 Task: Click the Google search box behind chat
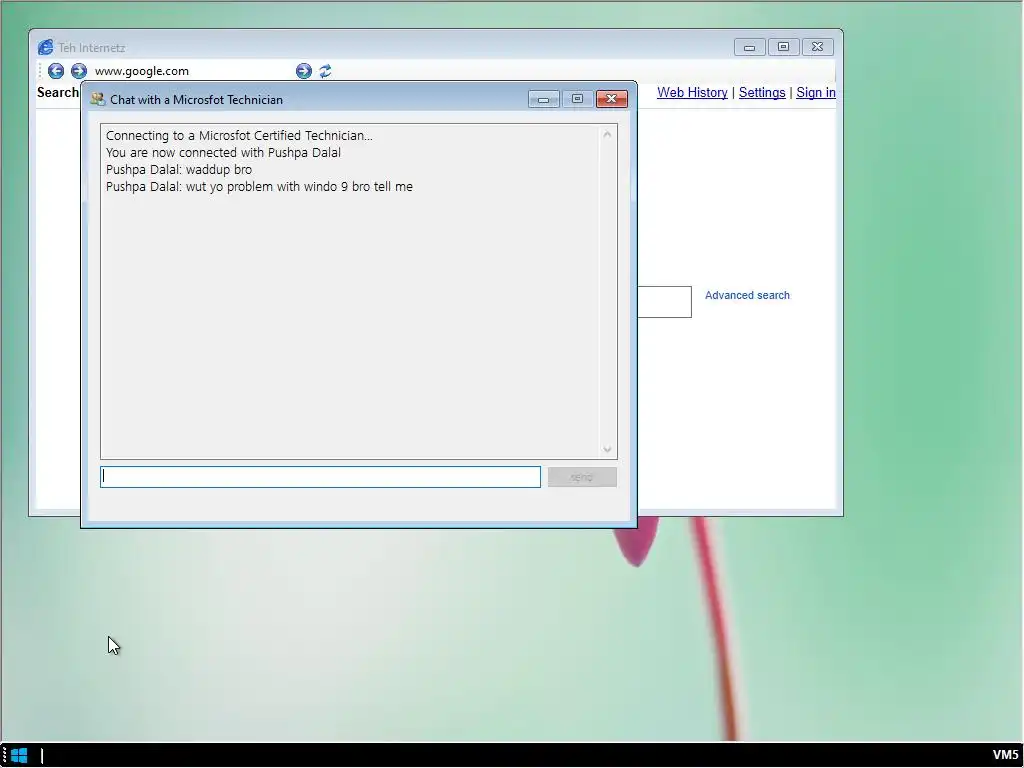664,302
